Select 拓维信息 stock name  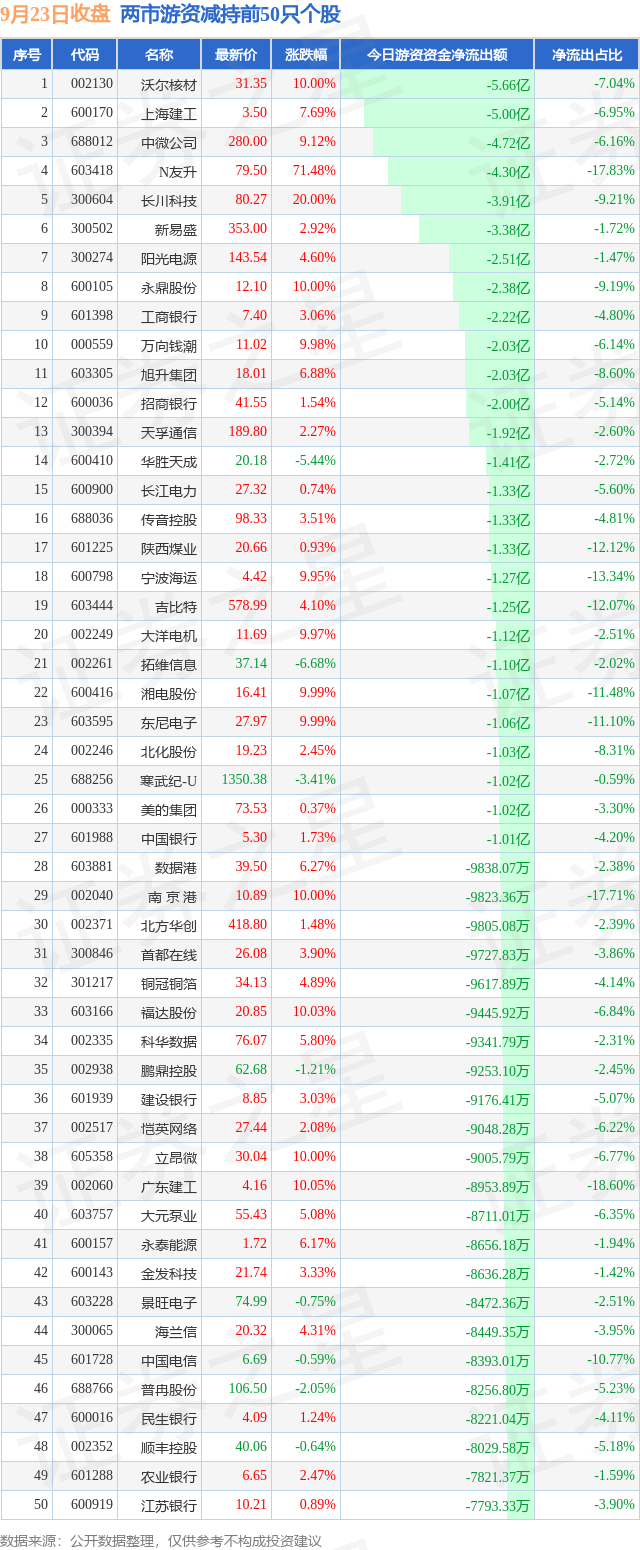(169, 664)
